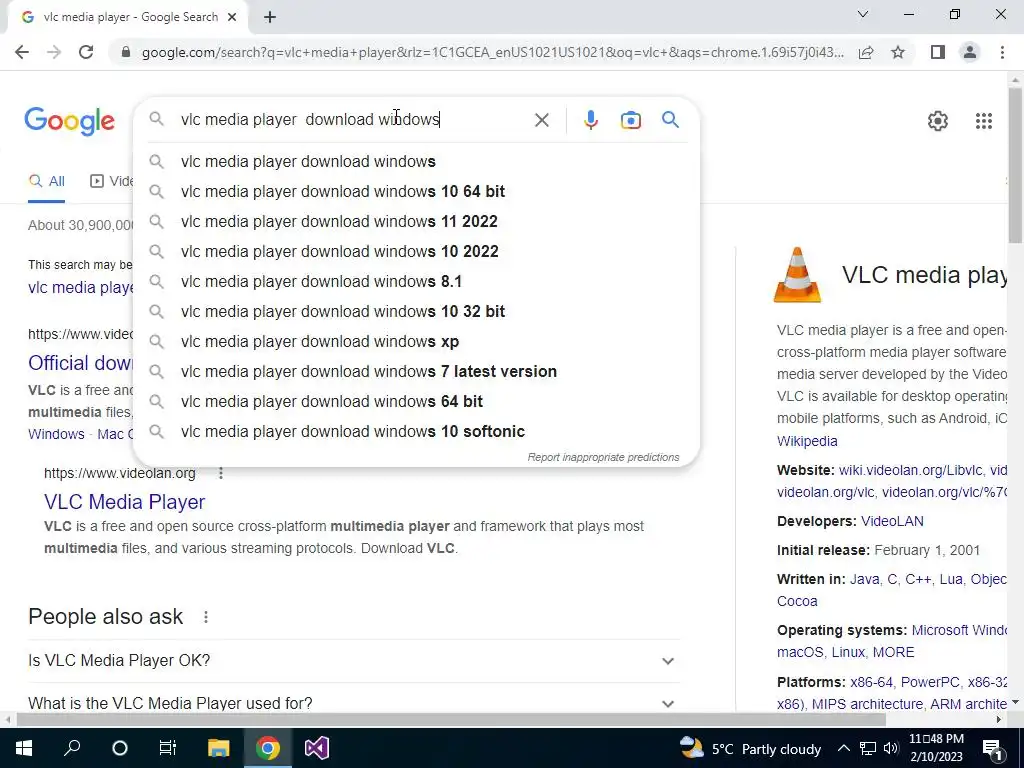Open search by image camera icon
1024x768 pixels.
coord(630,120)
